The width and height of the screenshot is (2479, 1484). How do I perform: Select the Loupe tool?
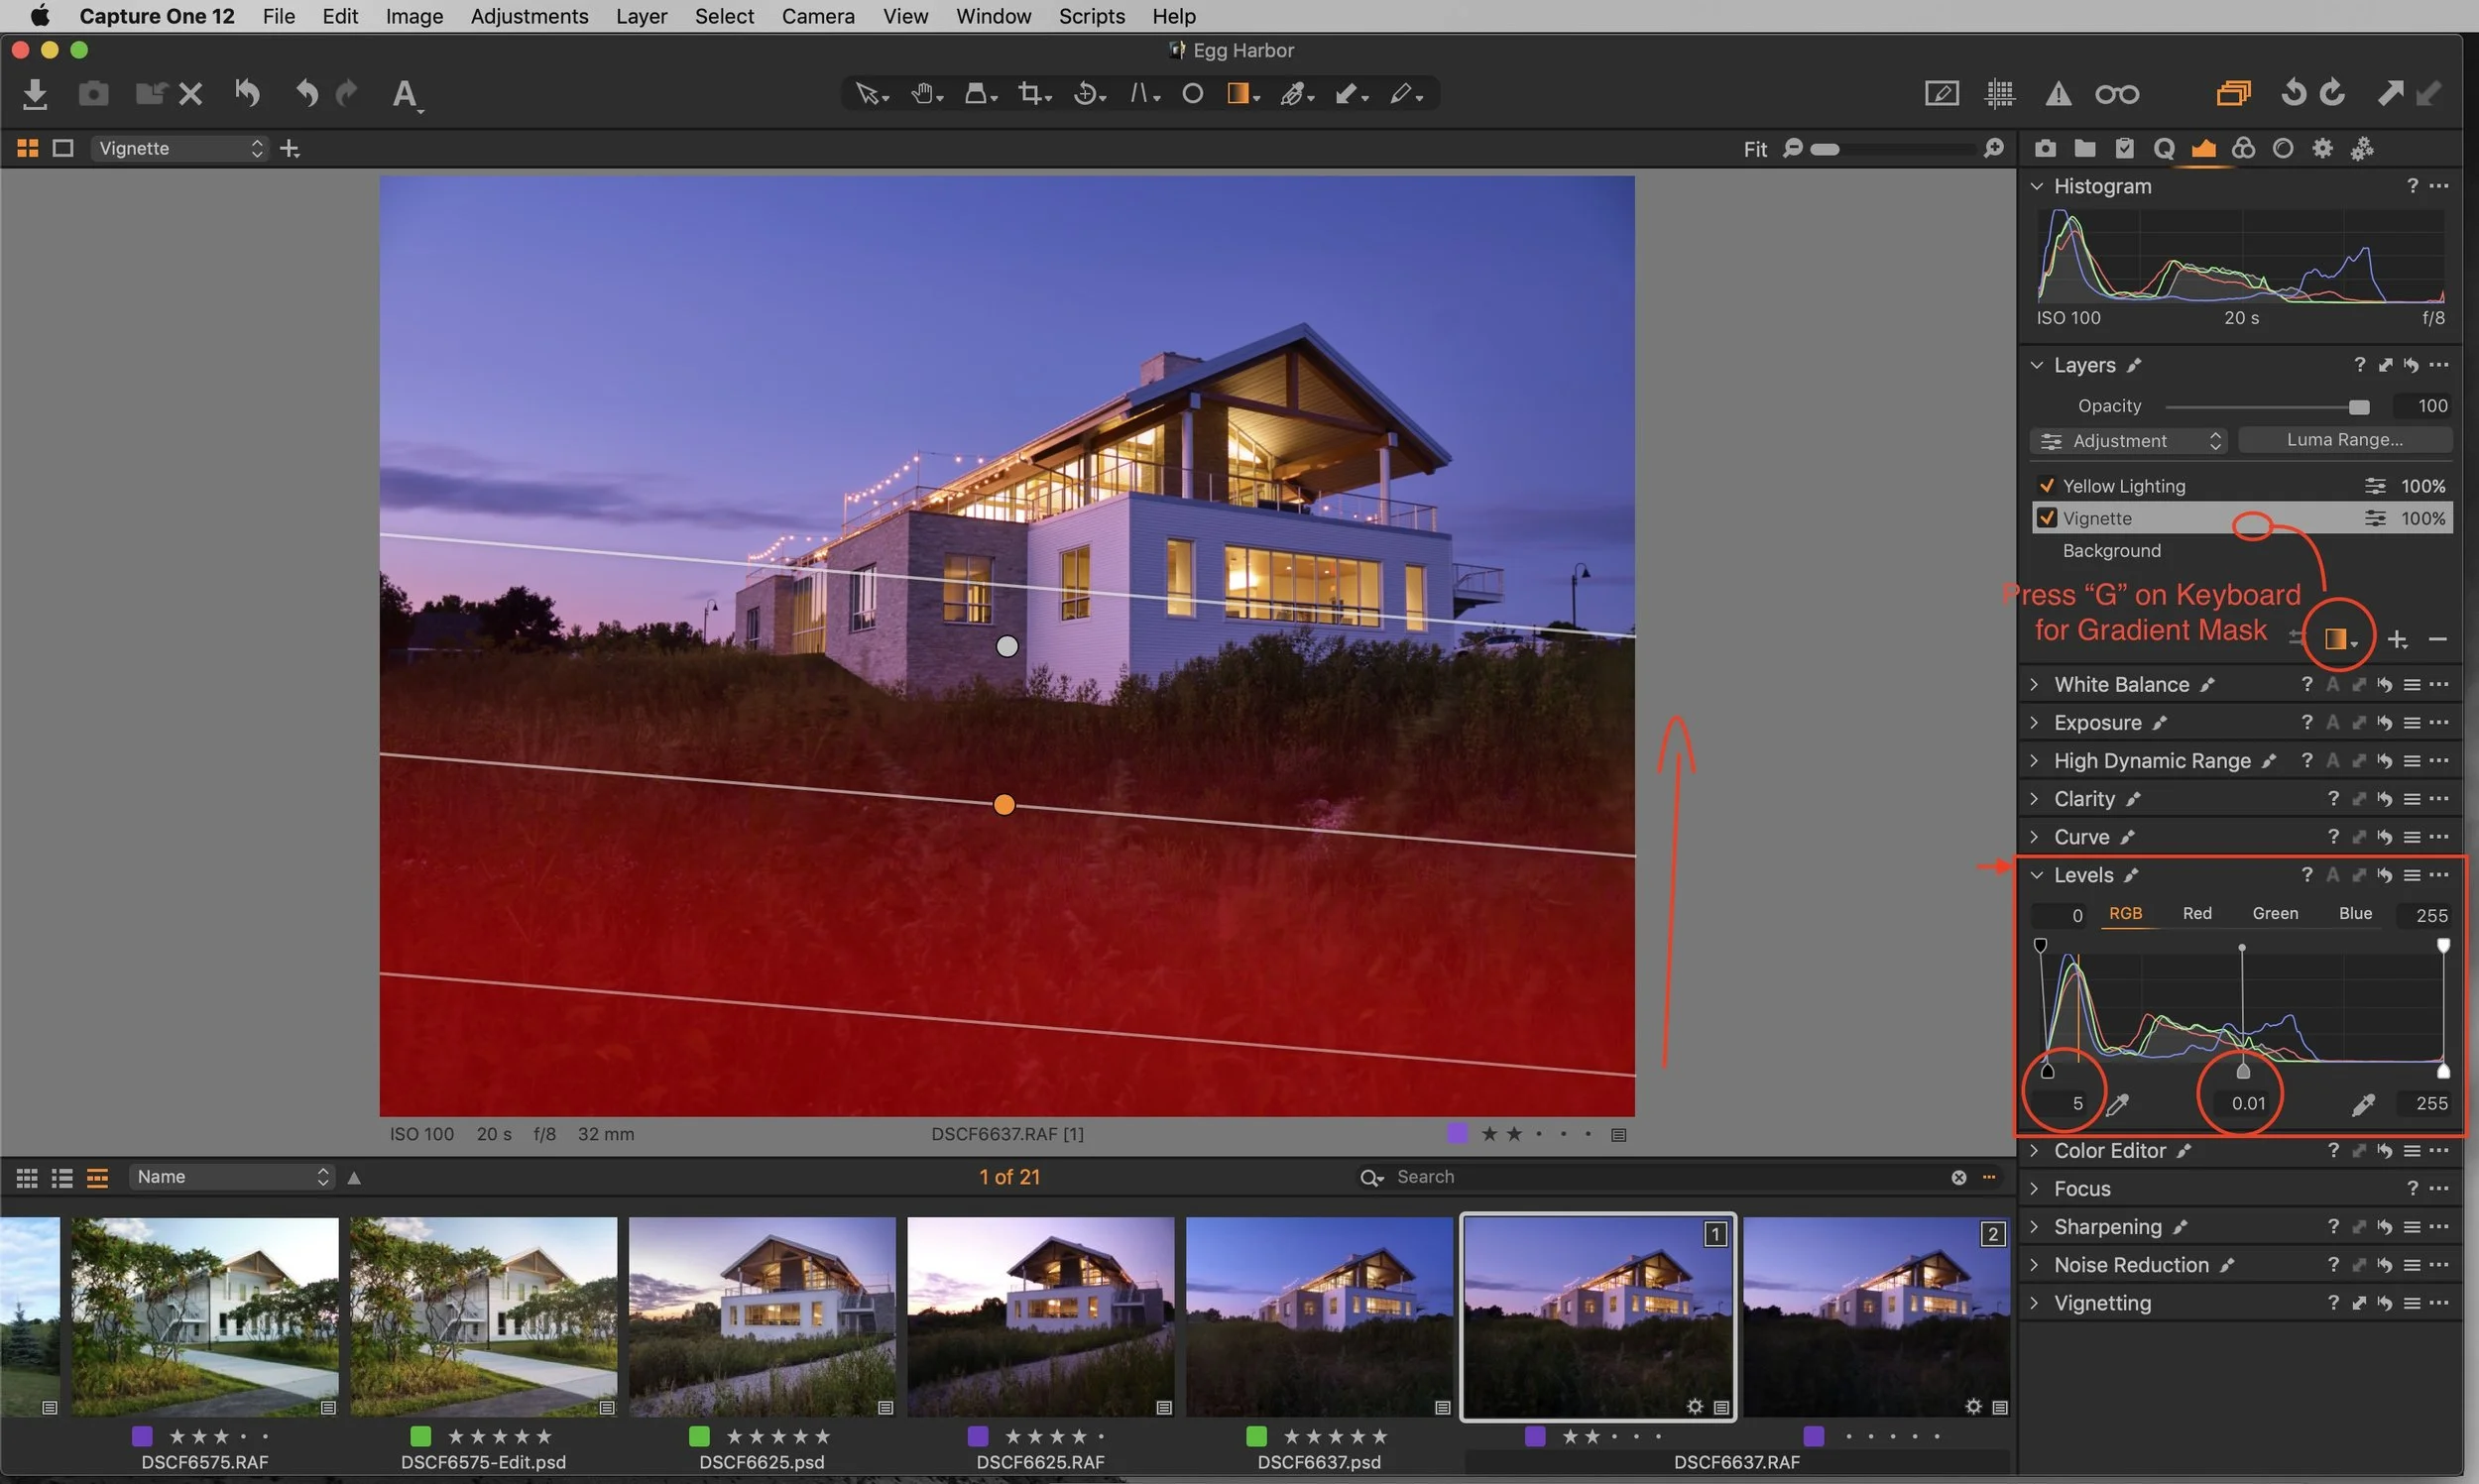[980, 94]
